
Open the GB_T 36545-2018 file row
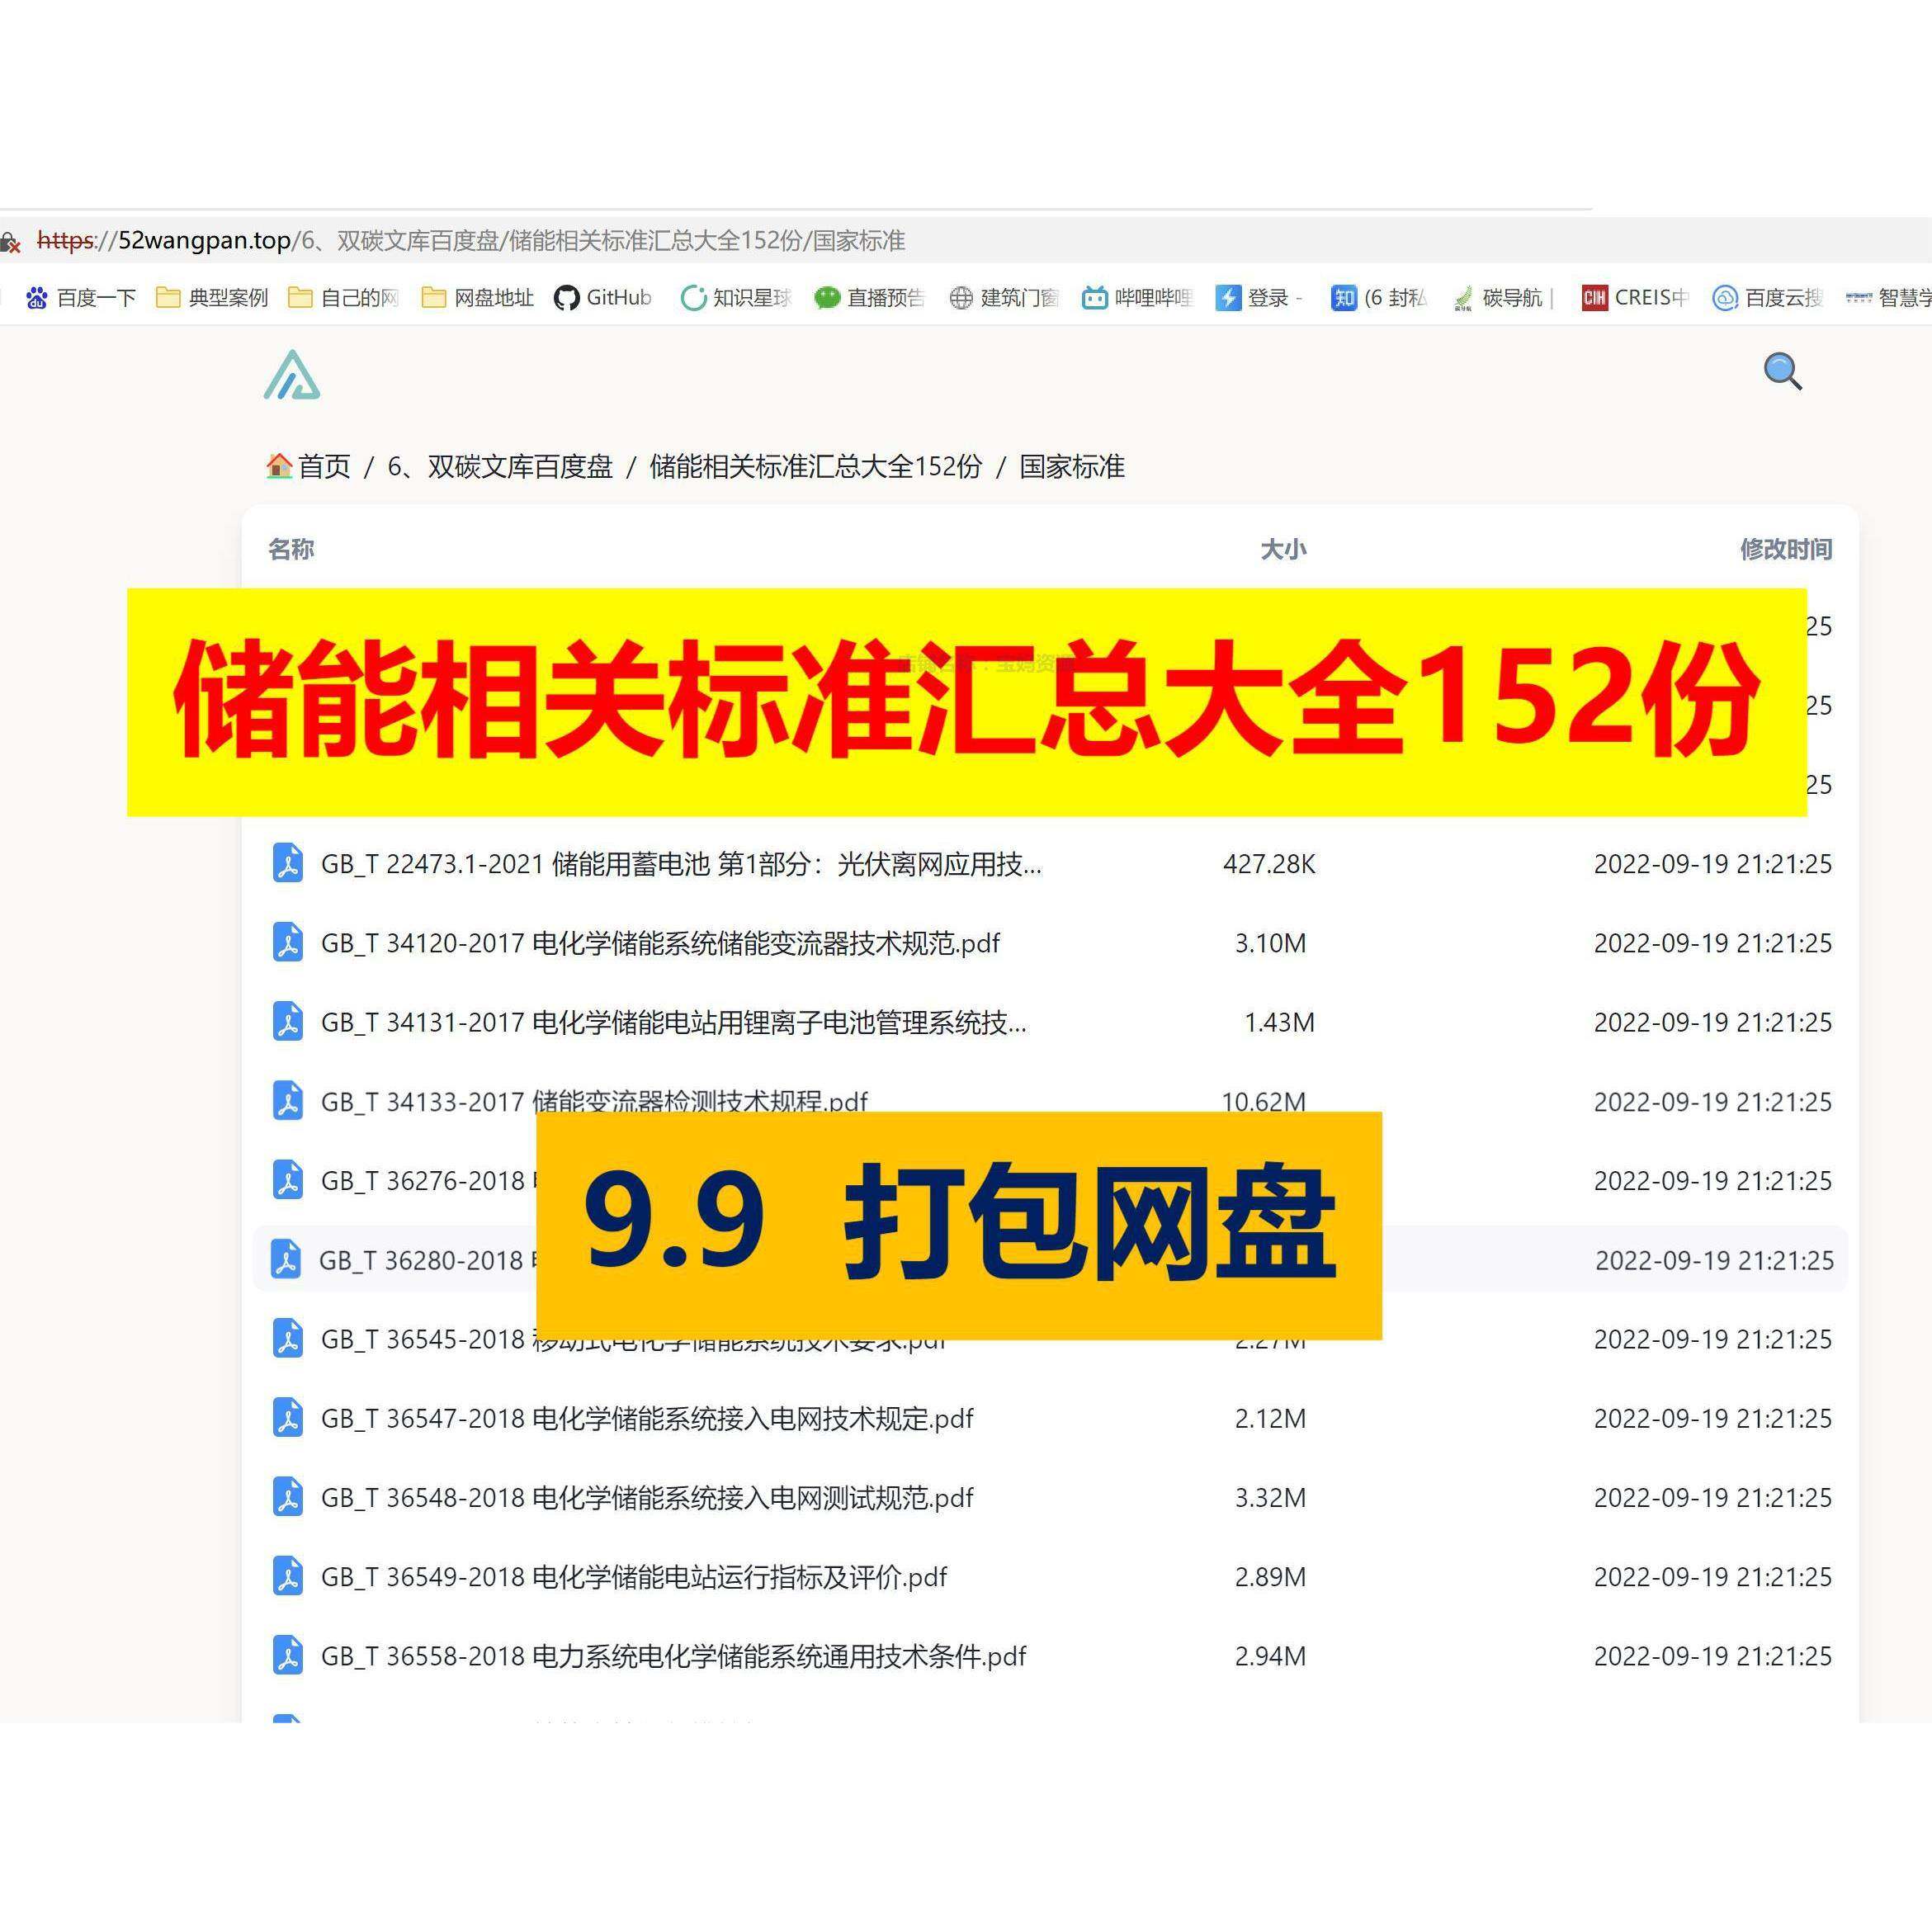(x=1050, y=1339)
